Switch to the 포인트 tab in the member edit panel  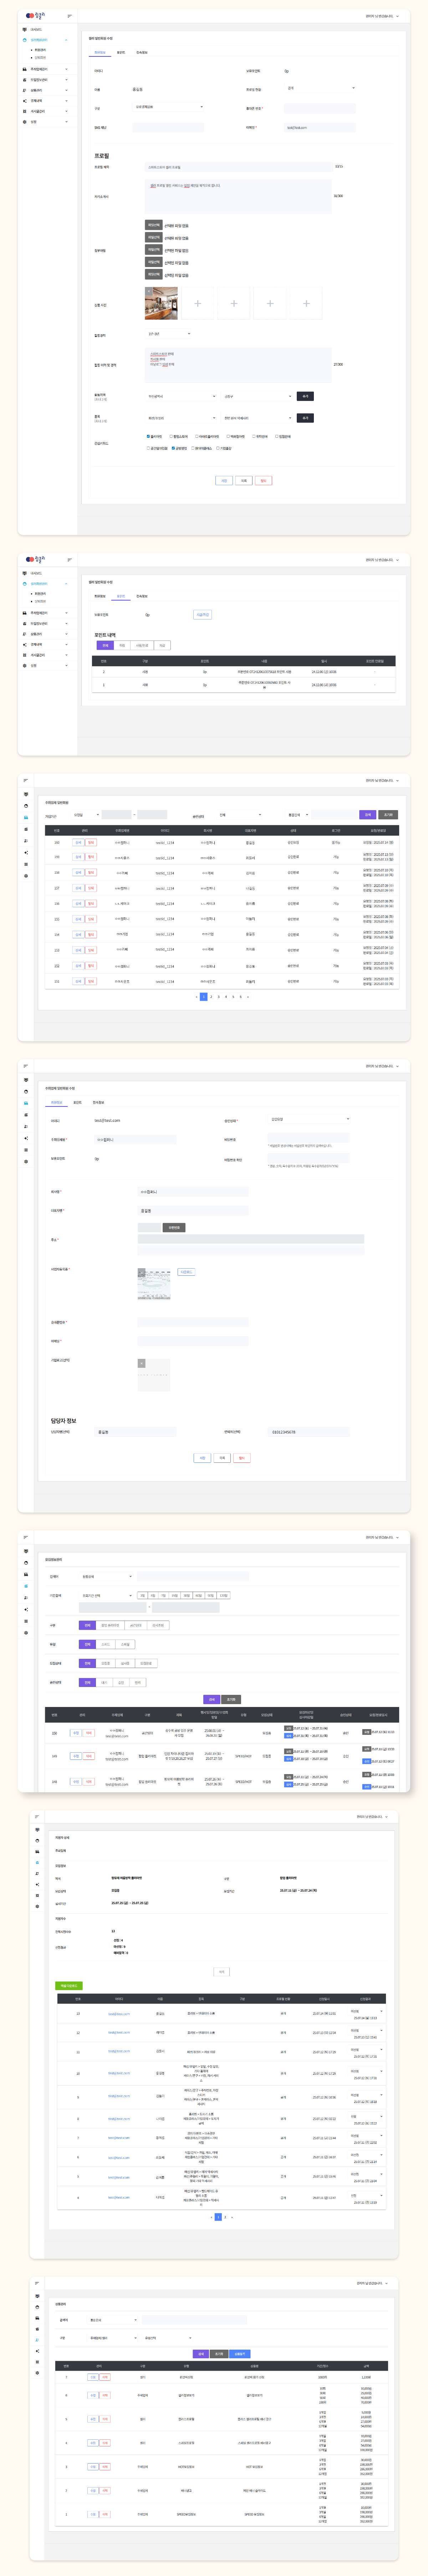click(x=121, y=52)
